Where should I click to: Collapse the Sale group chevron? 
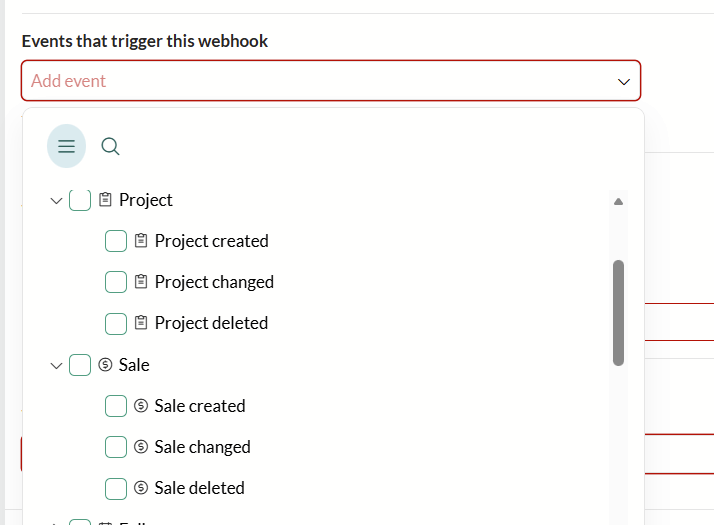(x=56, y=366)
